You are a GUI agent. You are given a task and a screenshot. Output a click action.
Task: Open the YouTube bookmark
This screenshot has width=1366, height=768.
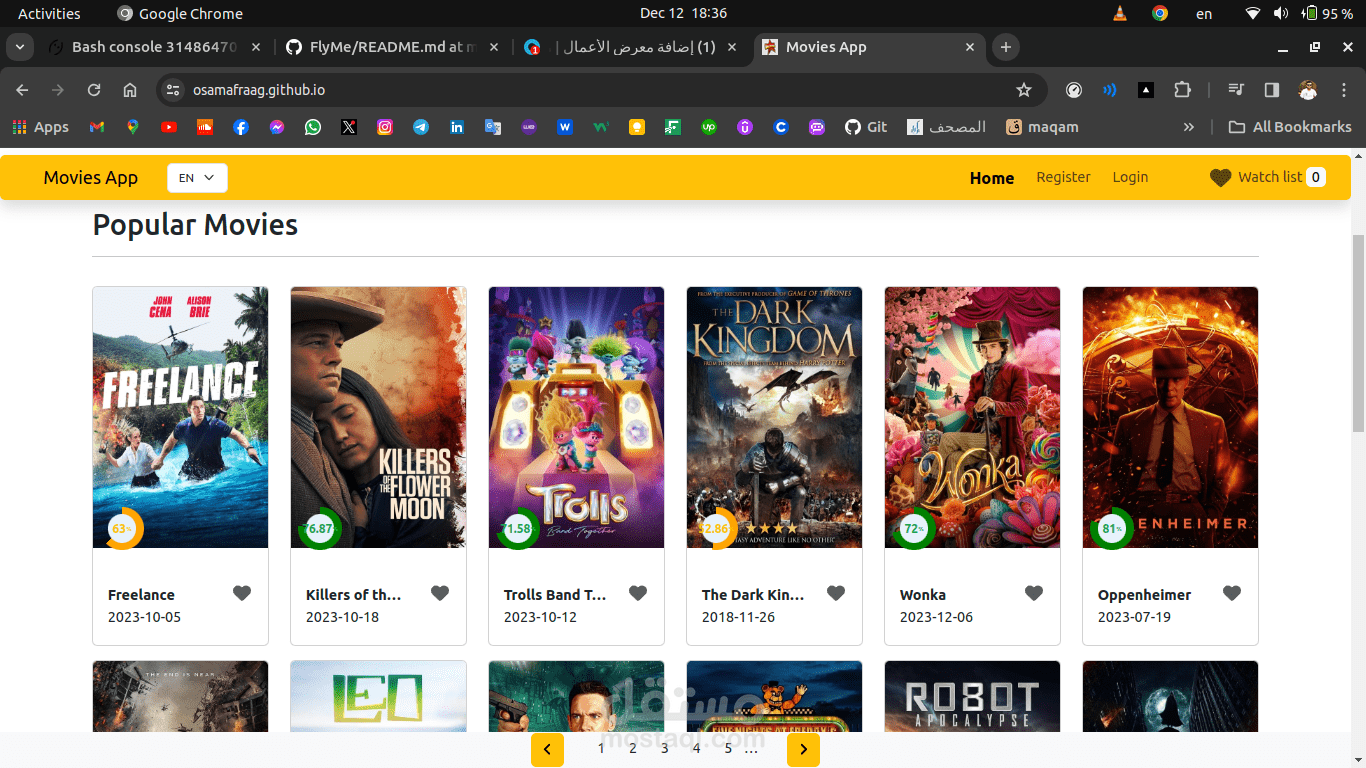click(x=169, y=127)
